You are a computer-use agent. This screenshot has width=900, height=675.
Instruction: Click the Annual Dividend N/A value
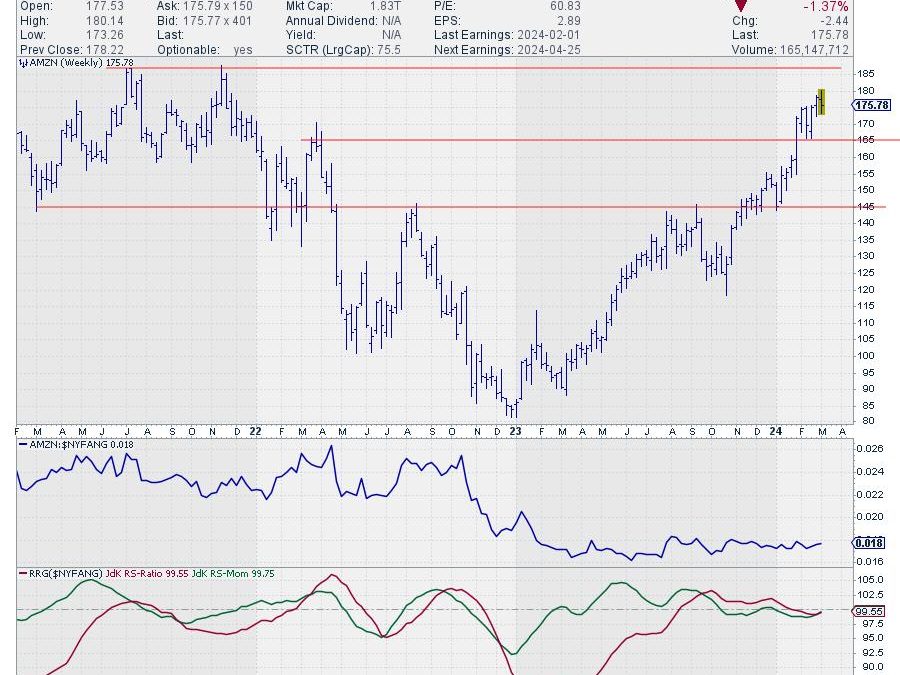(x=391, y=21)
